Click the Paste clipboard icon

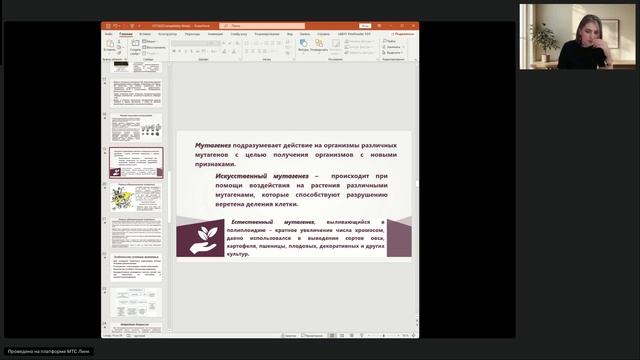pos(110,44)
